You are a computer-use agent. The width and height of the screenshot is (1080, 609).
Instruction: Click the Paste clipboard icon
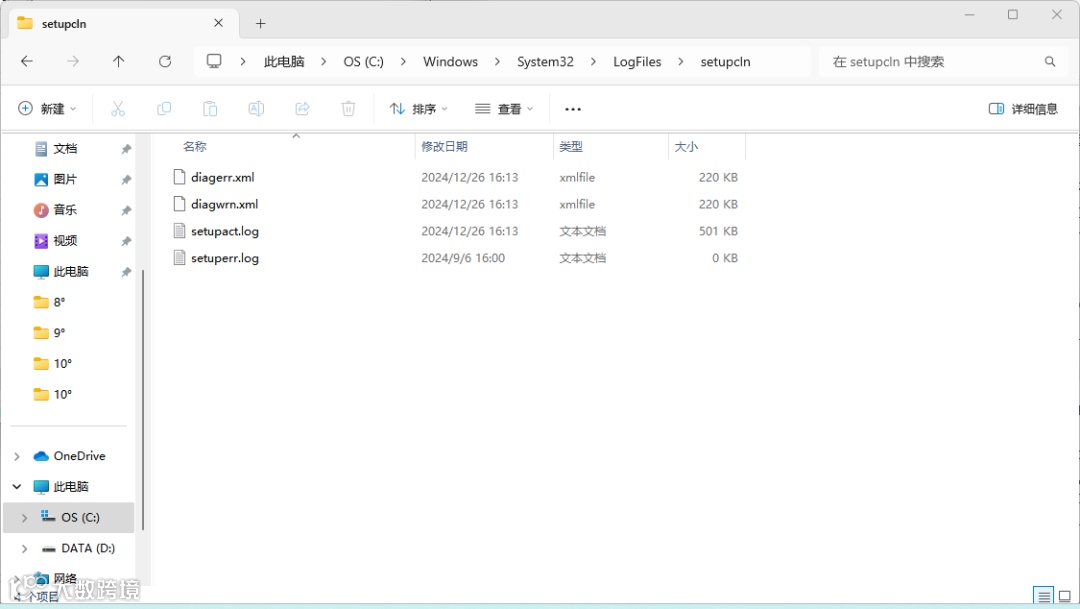pyautogui.click(x=210, y=109)
